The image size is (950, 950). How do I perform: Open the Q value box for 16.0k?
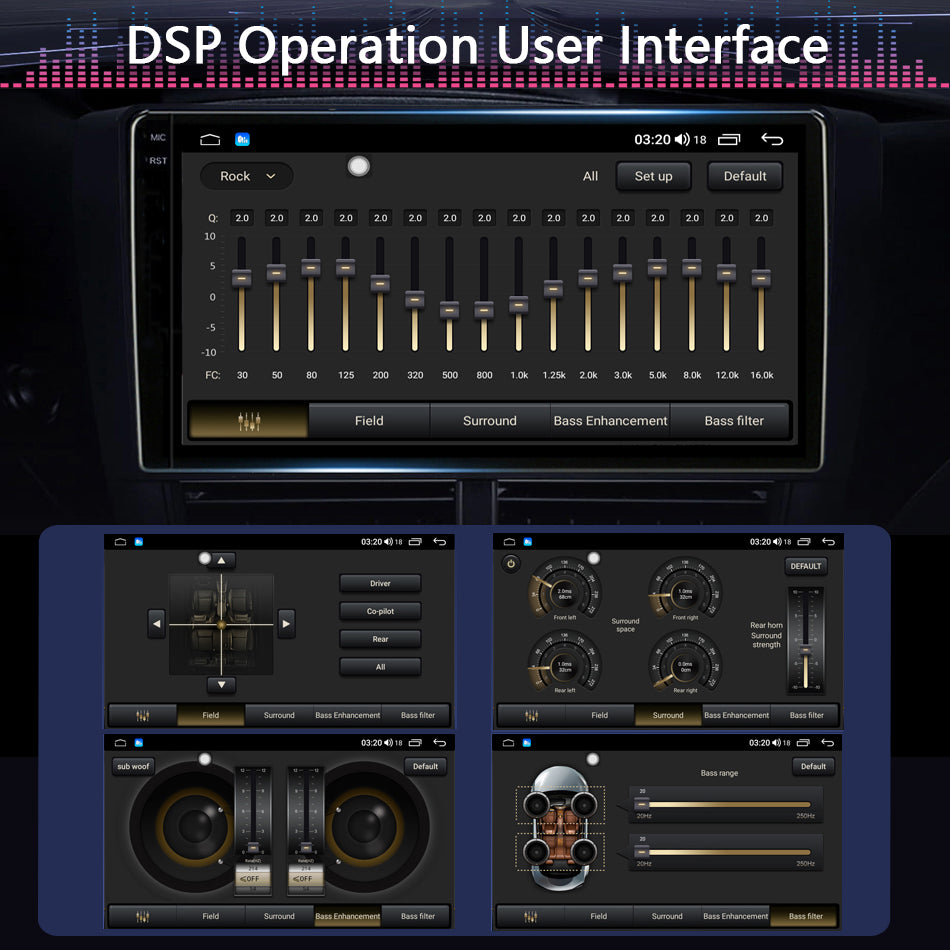[x=762, y=218]
